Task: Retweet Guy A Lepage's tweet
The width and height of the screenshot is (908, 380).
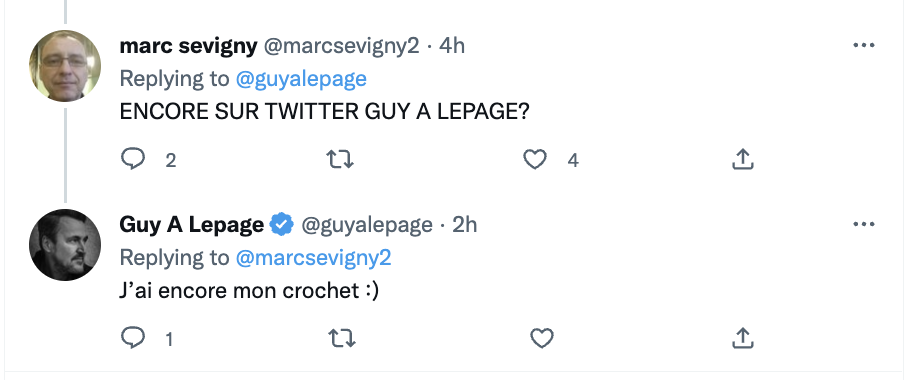Action: coord(342,338)
